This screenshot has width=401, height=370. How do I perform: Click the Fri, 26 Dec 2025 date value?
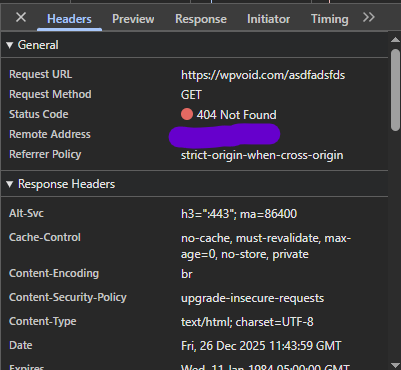[x=261, y=346]
